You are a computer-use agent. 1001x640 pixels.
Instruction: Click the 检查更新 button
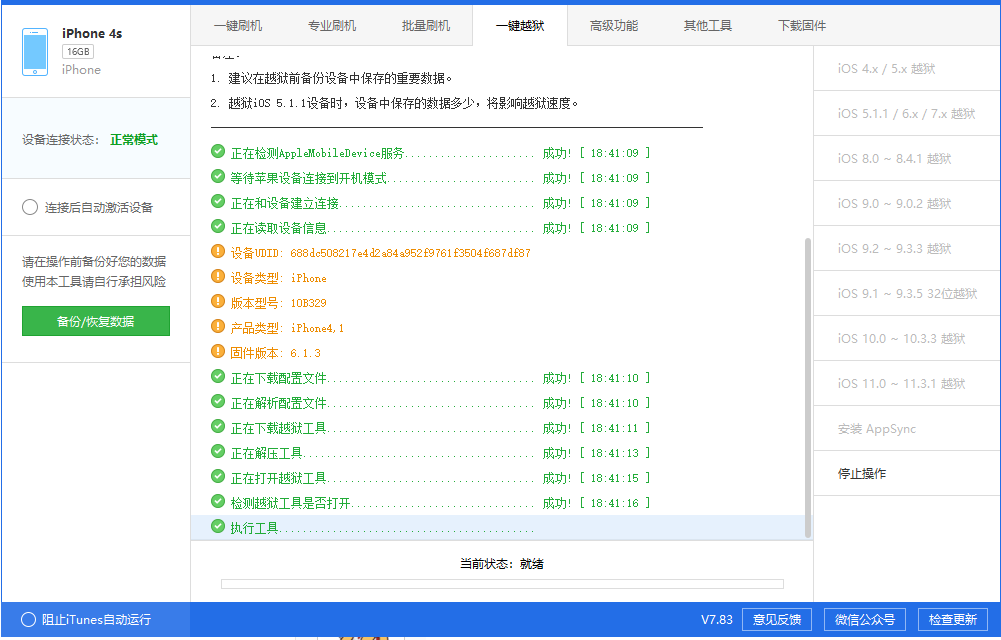(x=952, y=620)
